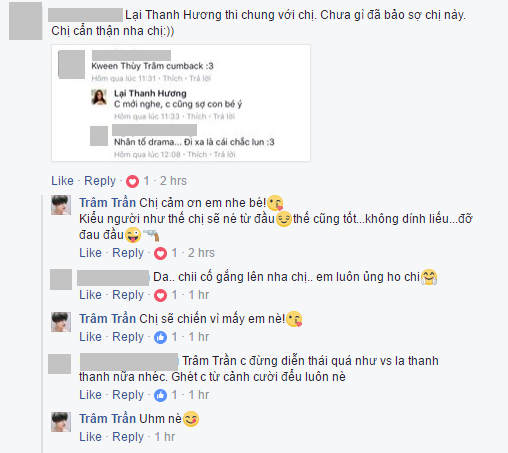The height and width of the screenshot is (453, 508).
Task: Reply to Trâm Trần's 'Uhm nè' comment
Action: tap(128, 437)
